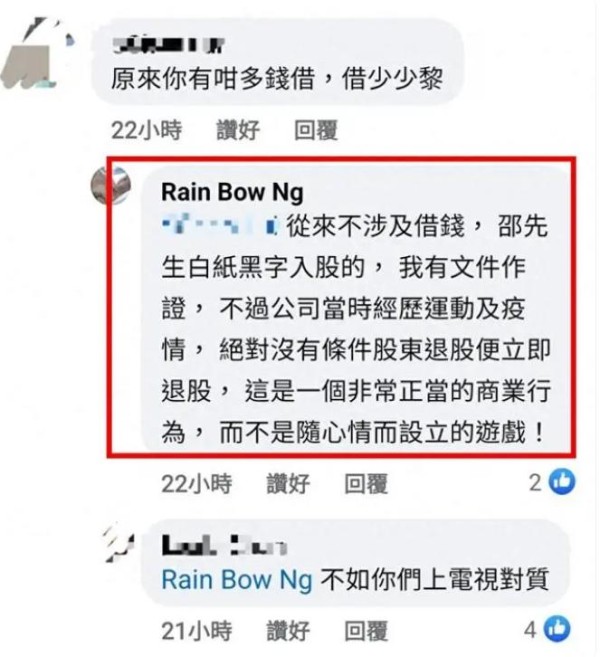Open the top commenter's blurred name
600x657 pixels.
[x=169, y=45]
